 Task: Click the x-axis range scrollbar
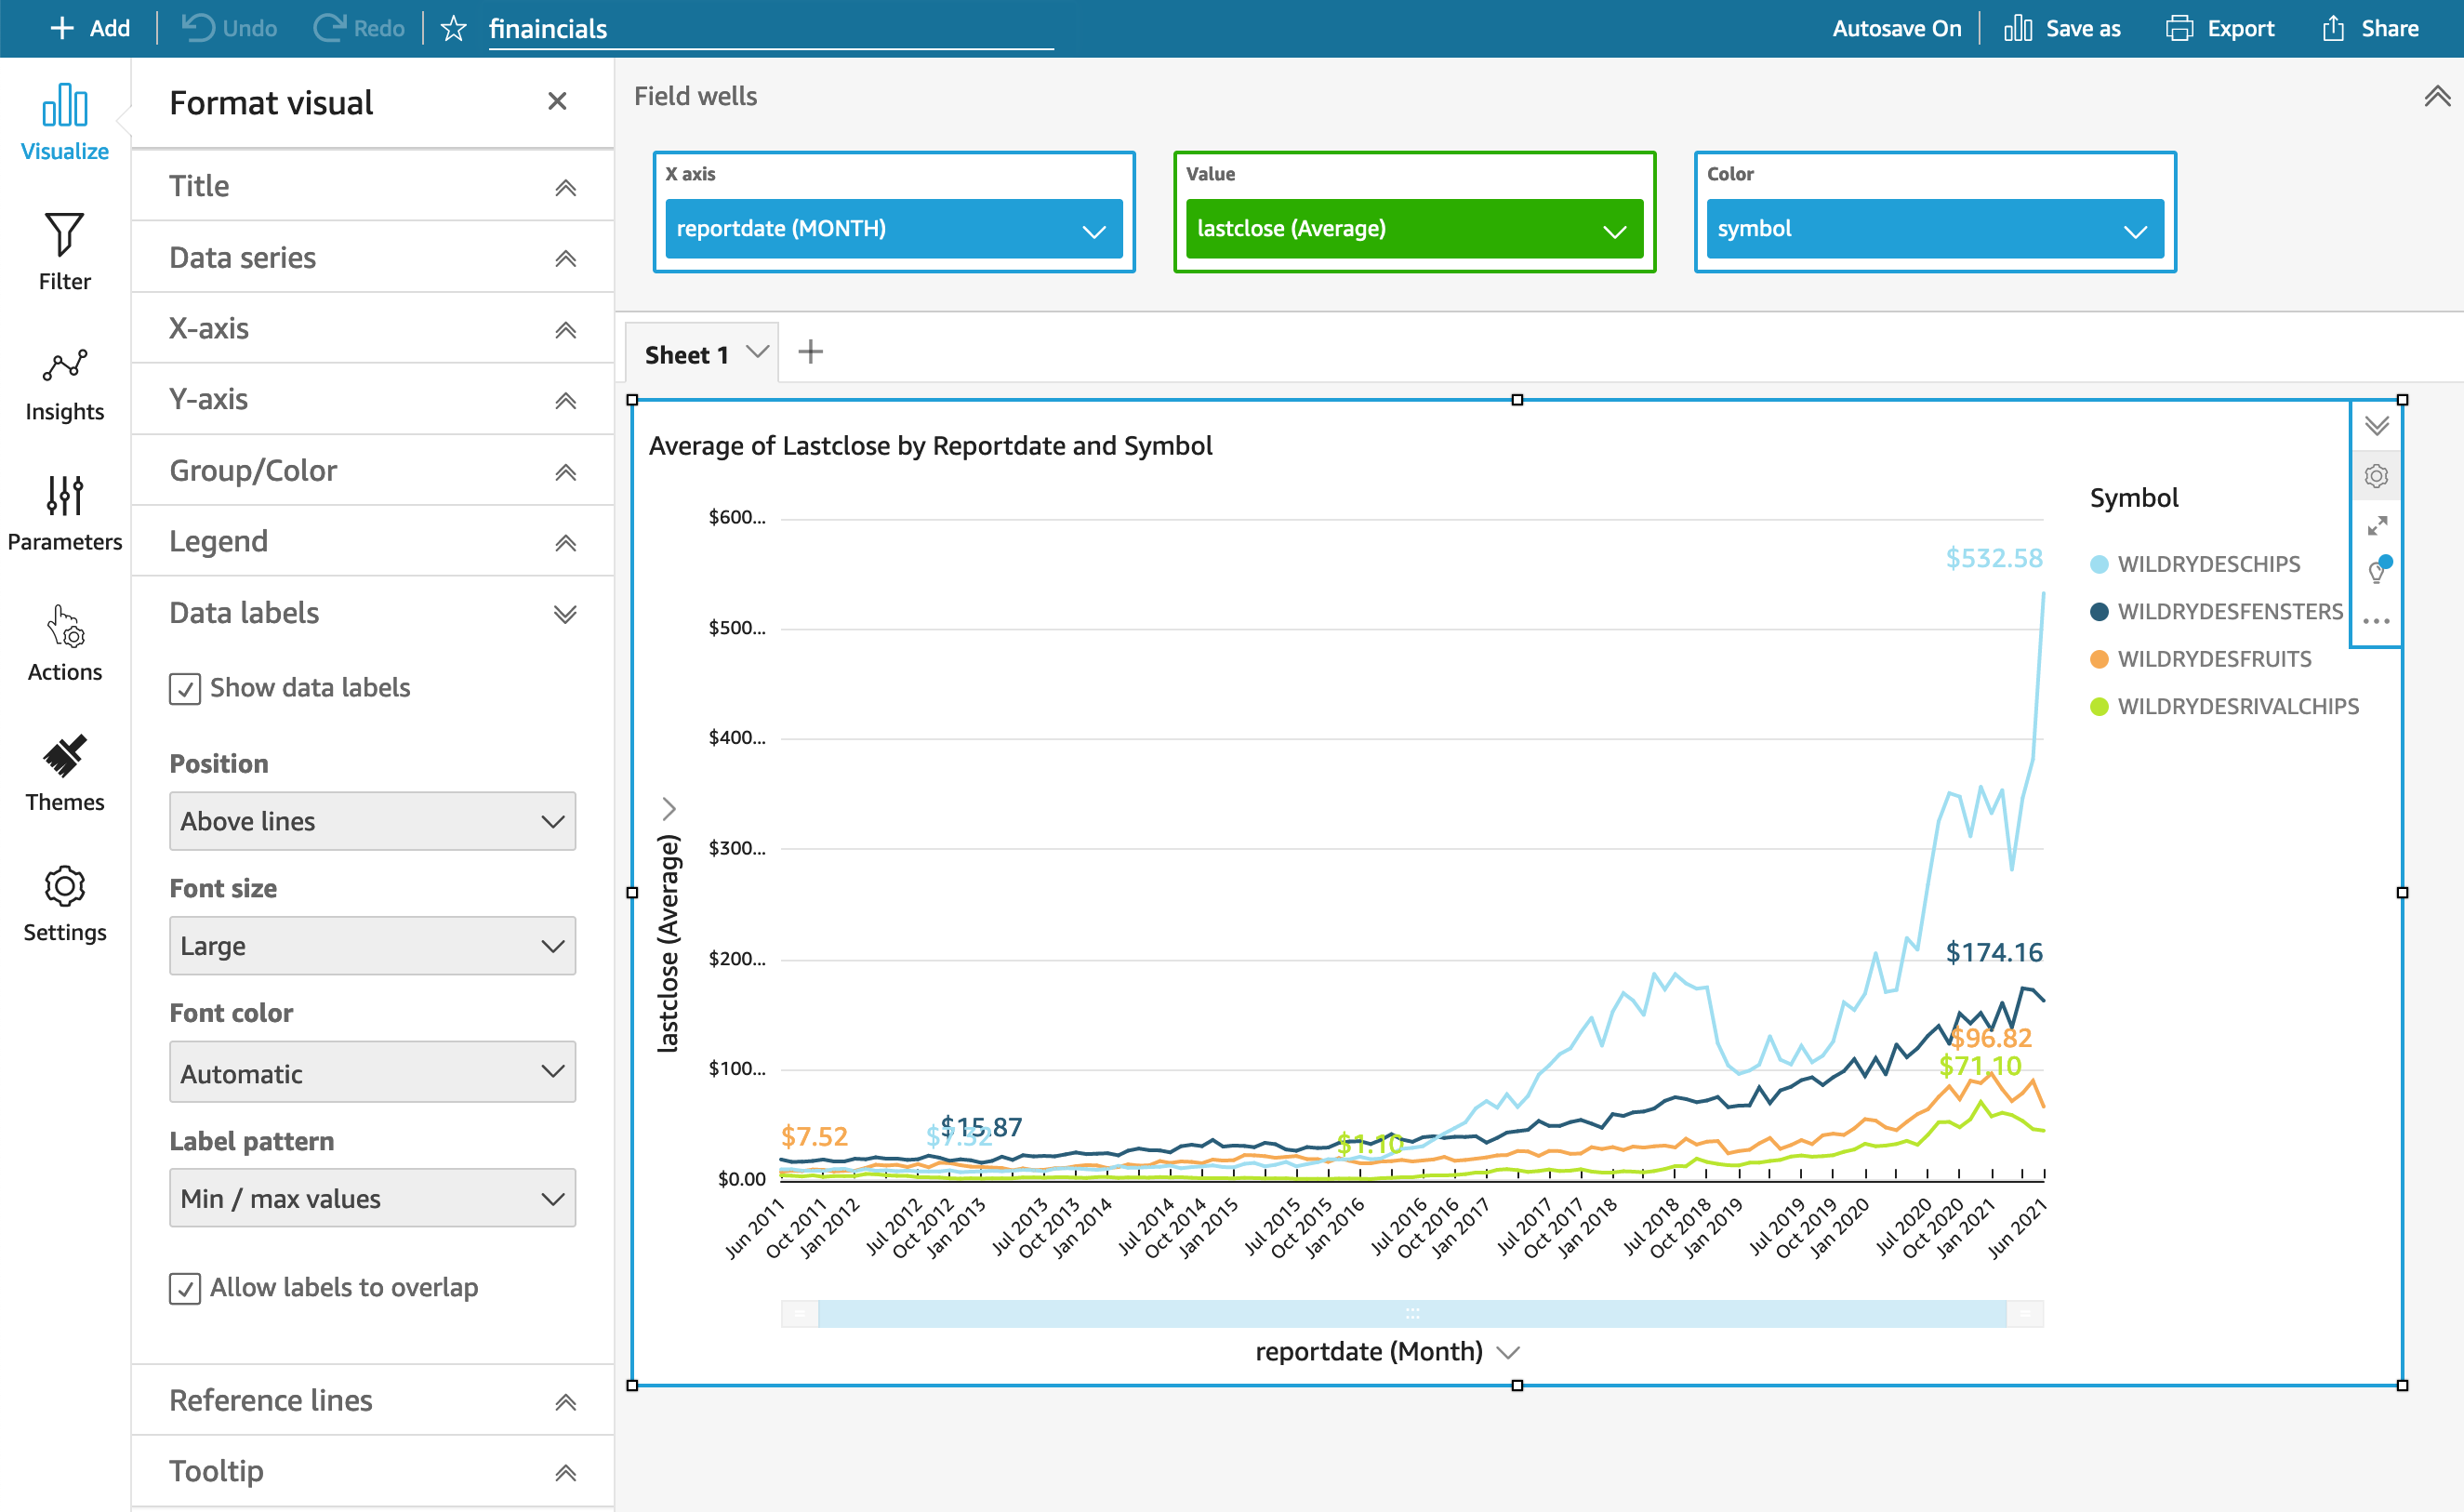1411,1313
